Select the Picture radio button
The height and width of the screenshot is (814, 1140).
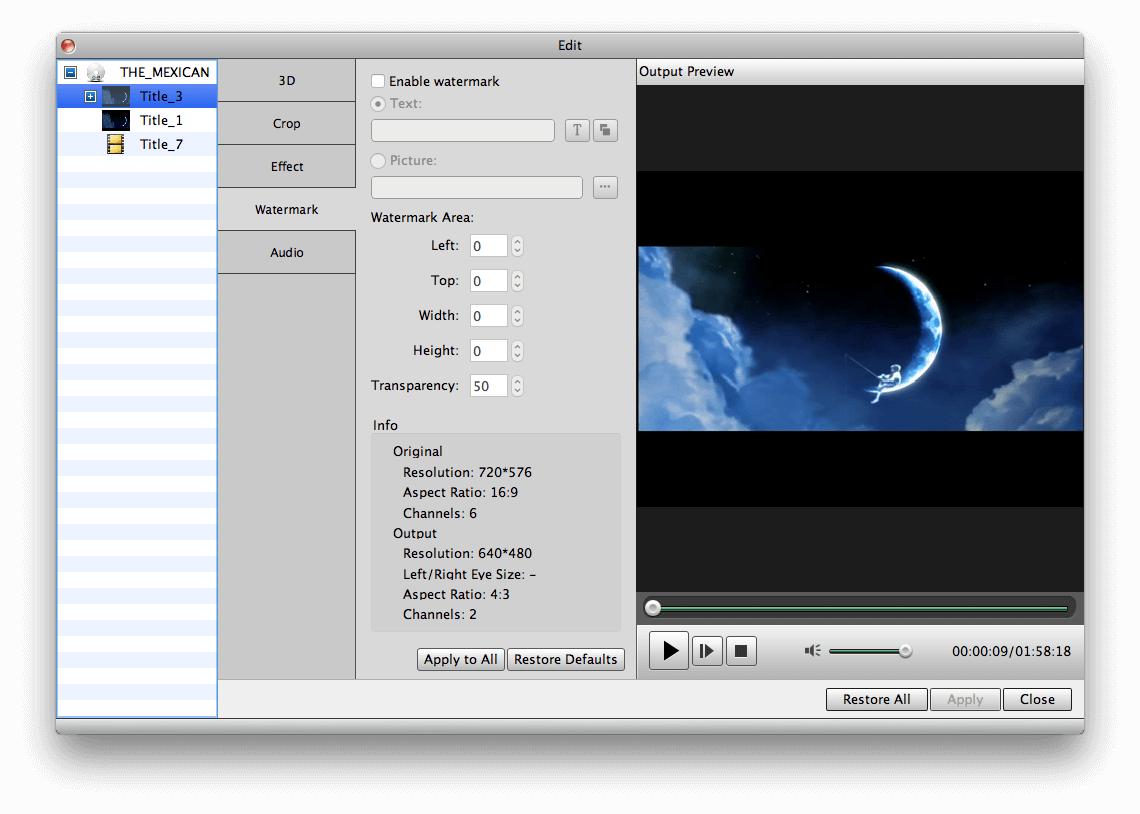(378, 161)
